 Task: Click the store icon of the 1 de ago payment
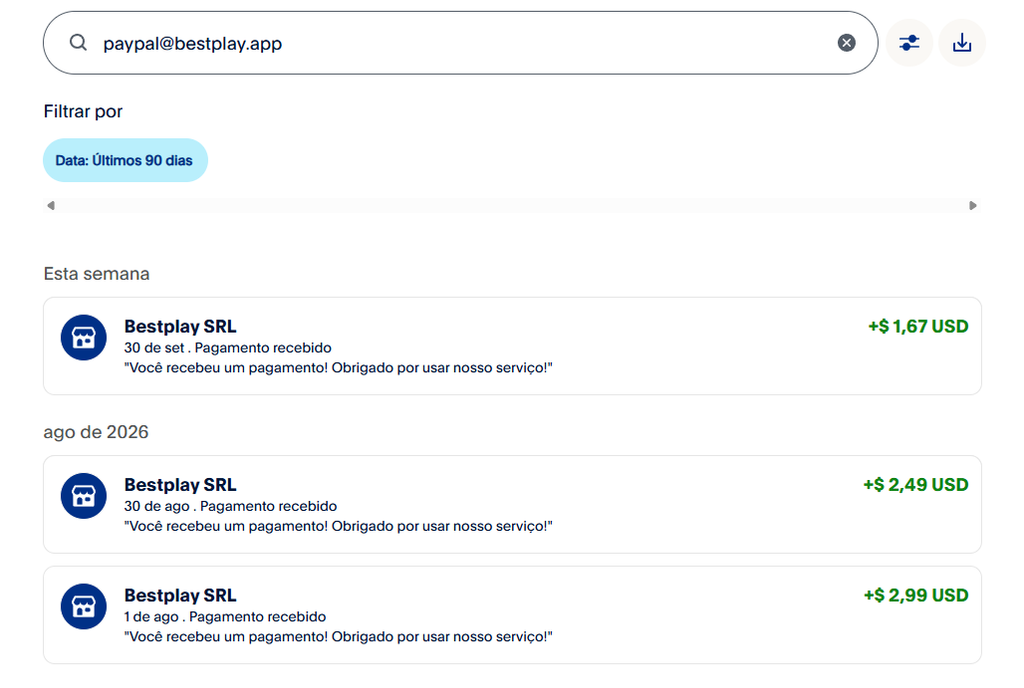click(84, 606)
